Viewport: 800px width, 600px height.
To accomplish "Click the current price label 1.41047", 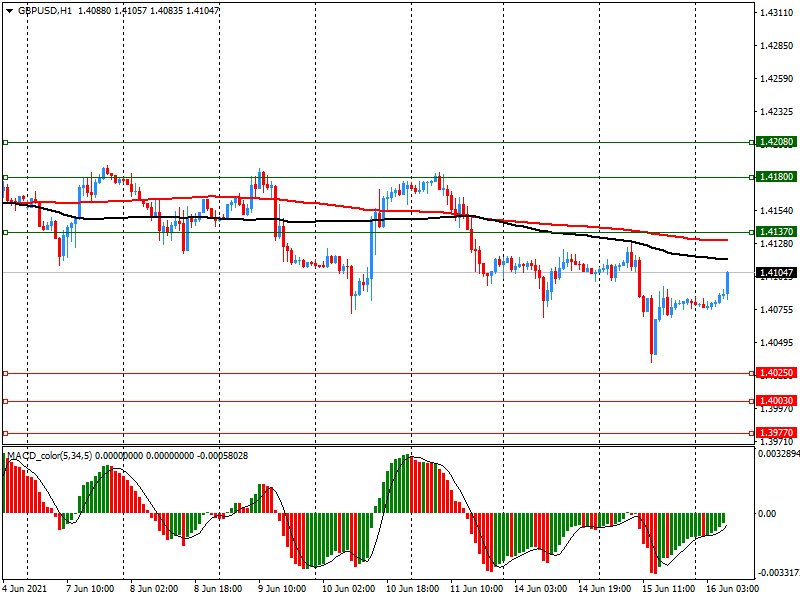I will 776,272.
